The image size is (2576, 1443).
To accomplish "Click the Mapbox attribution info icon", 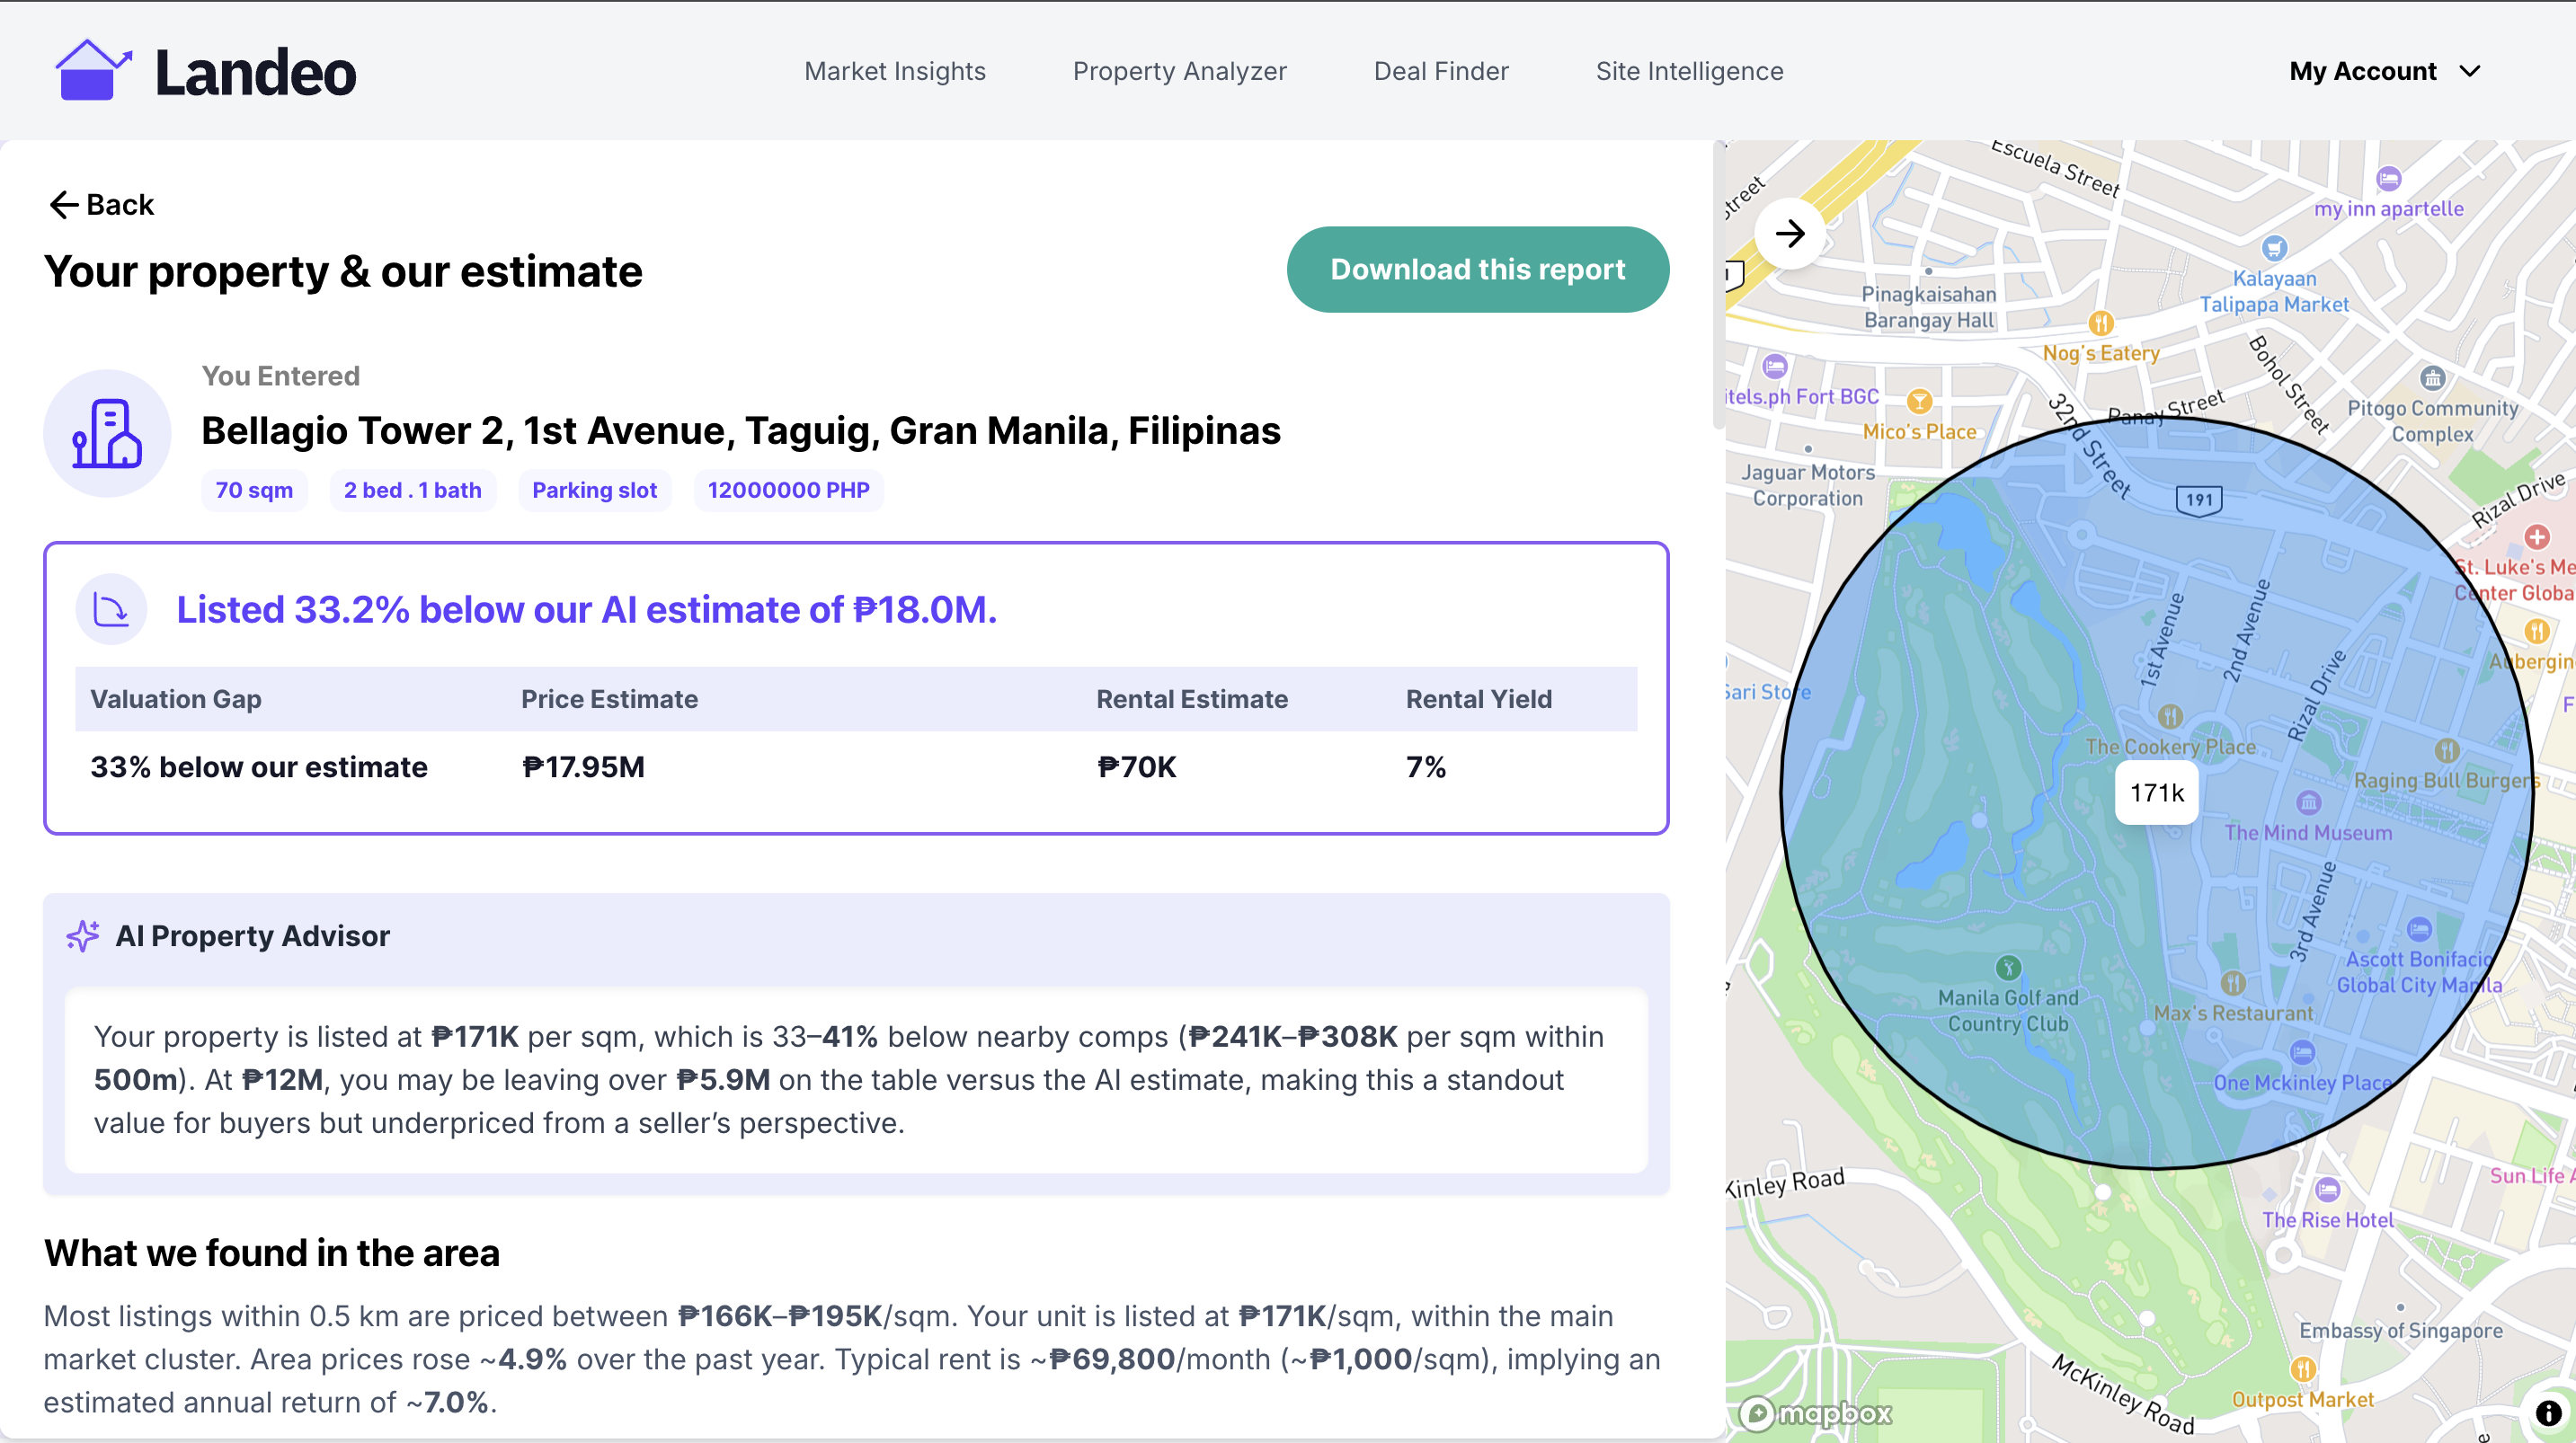I will coord(2546,1414).
